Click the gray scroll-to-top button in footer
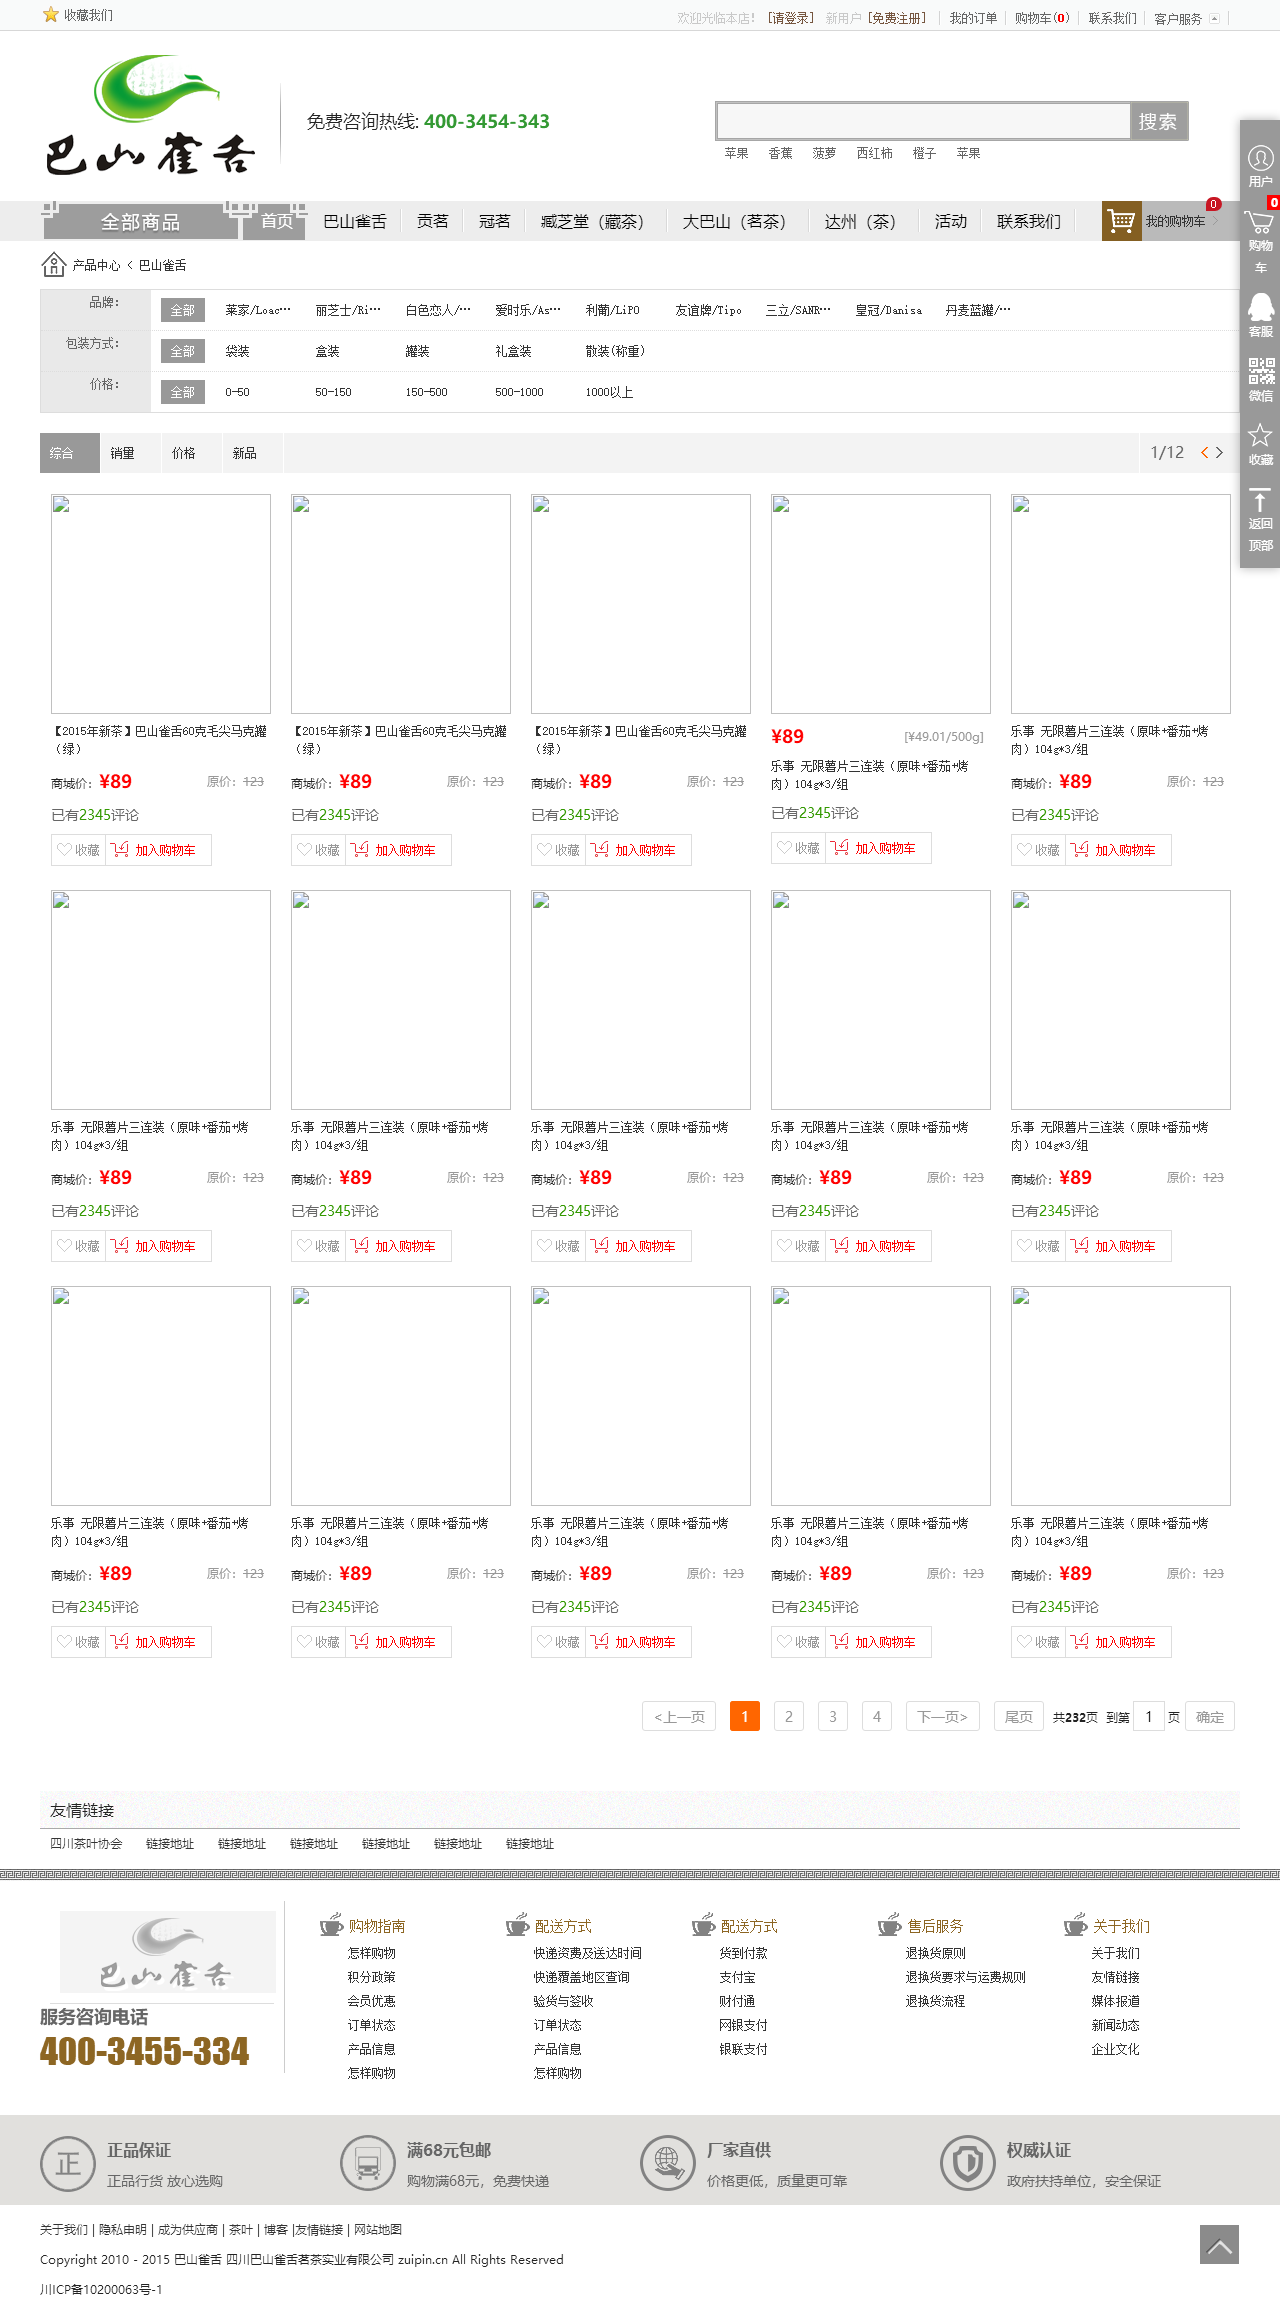This screenshot has width=1280, height=2315. pyautogui.click(x=1219, y=2244)
